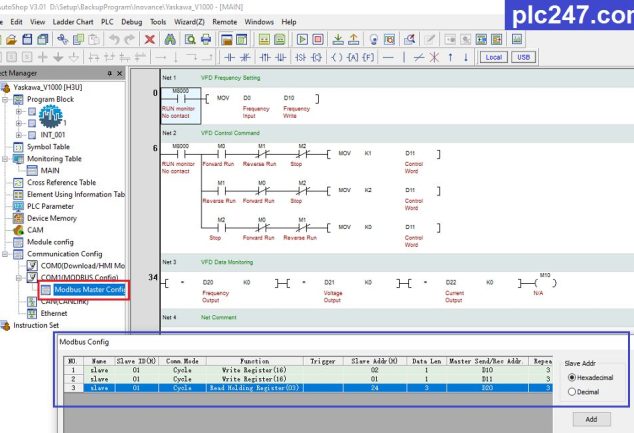Image resolution: width=634 pixels, height=433 pixels.
Task: Insert a falling edge contact
Action: point(281,57)
